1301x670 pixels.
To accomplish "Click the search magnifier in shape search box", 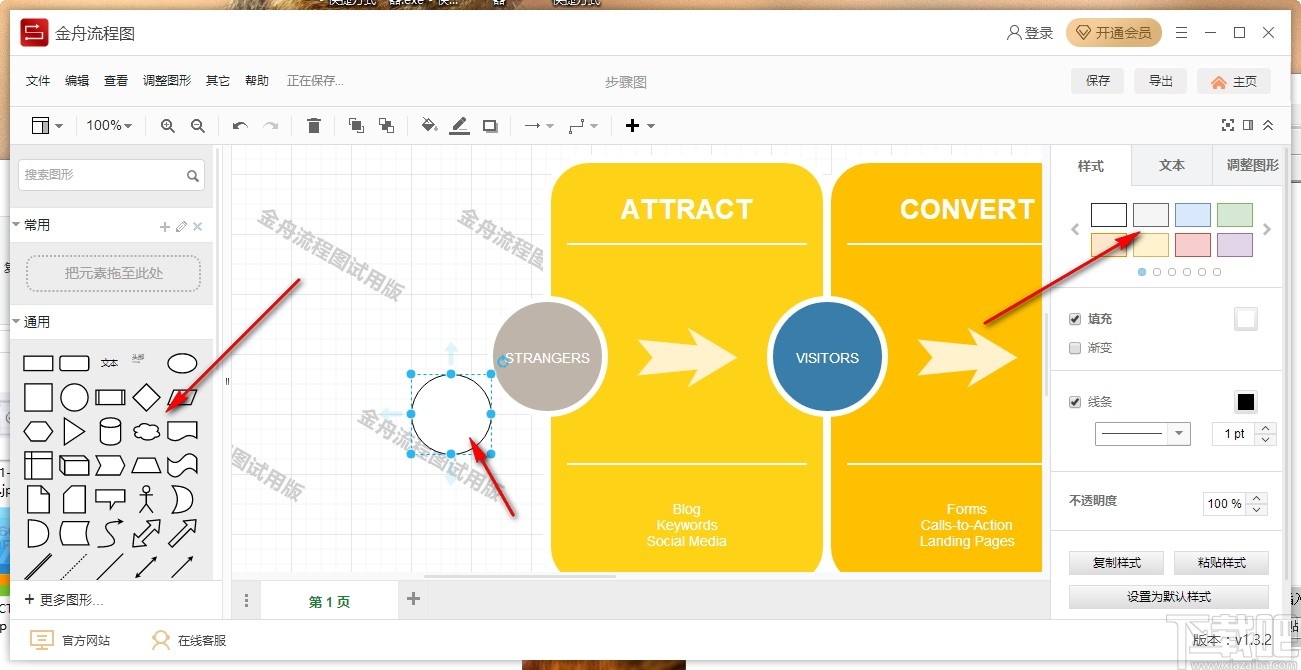I will tap(193, 176).
